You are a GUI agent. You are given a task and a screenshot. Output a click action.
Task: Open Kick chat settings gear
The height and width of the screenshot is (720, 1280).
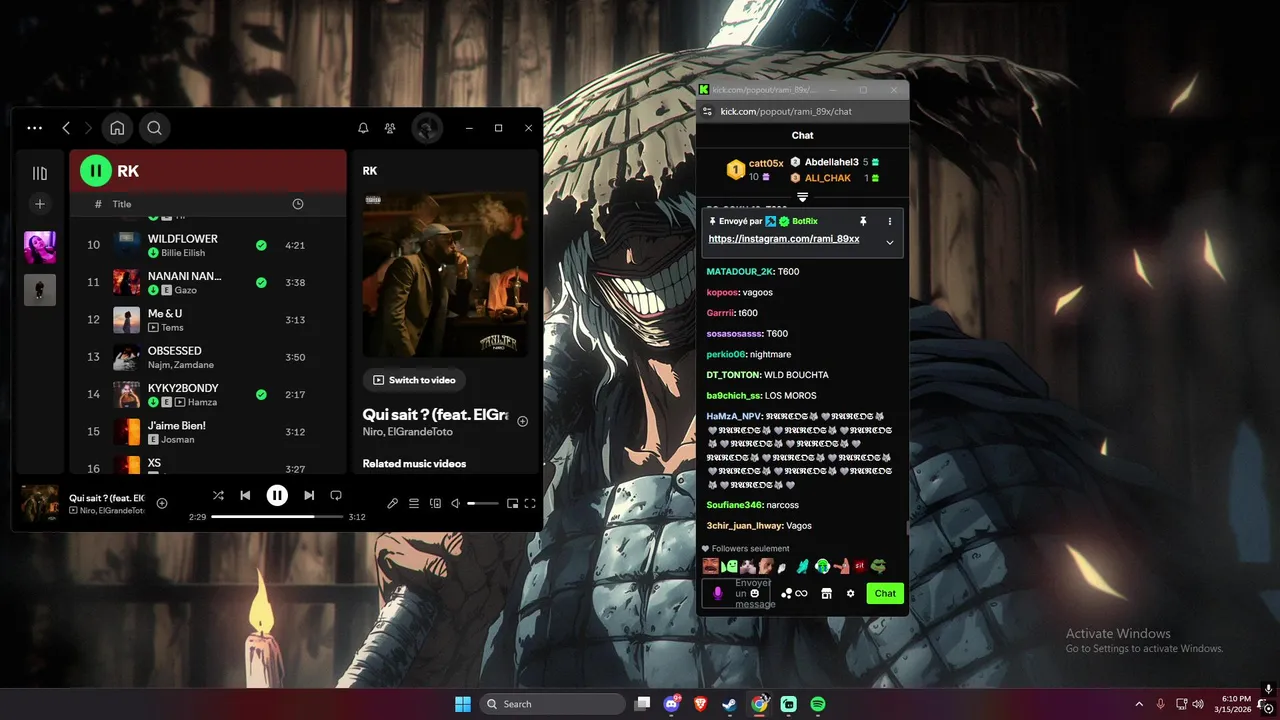point(850,593)
